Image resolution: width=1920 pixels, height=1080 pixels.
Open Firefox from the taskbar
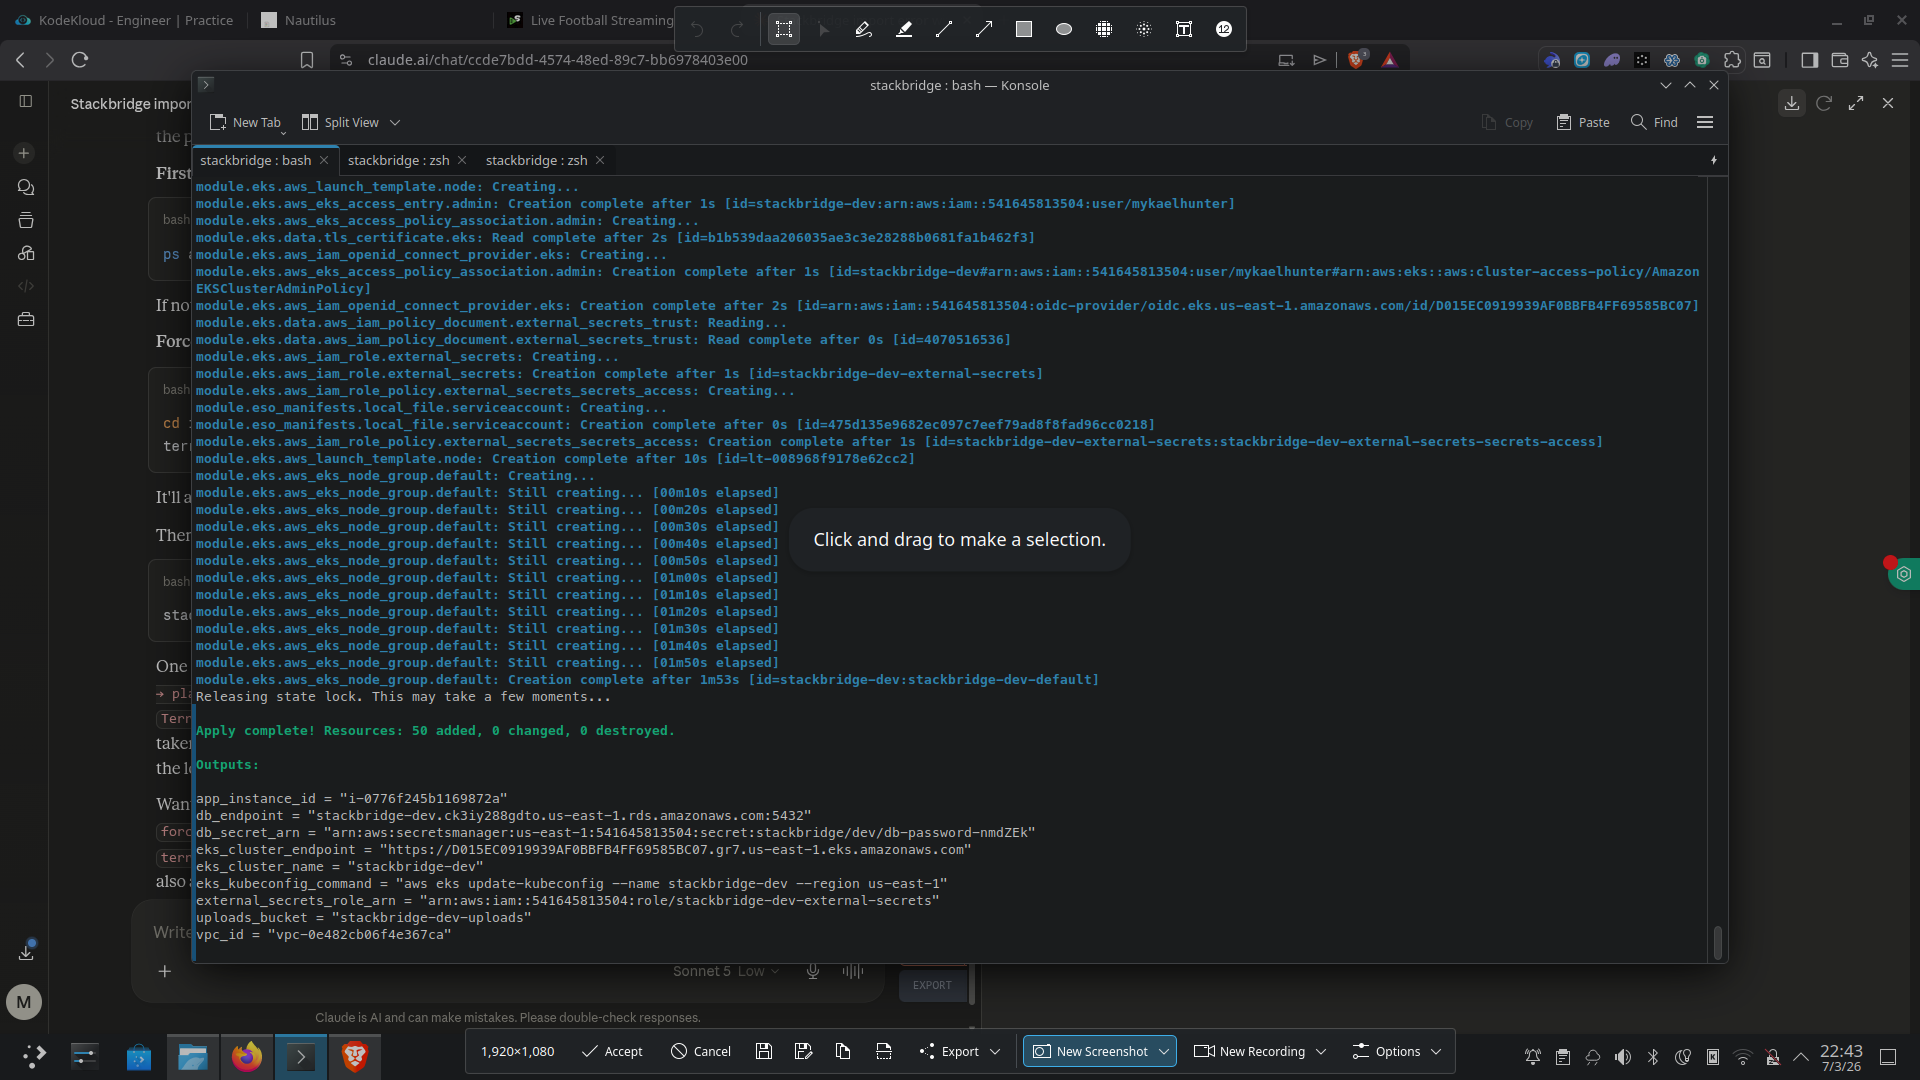point(246,1056)
